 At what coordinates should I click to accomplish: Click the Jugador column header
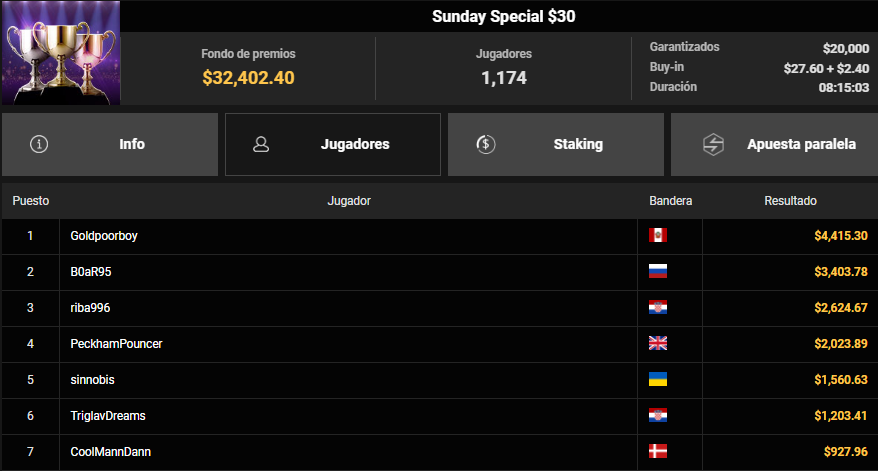[349, 200]
